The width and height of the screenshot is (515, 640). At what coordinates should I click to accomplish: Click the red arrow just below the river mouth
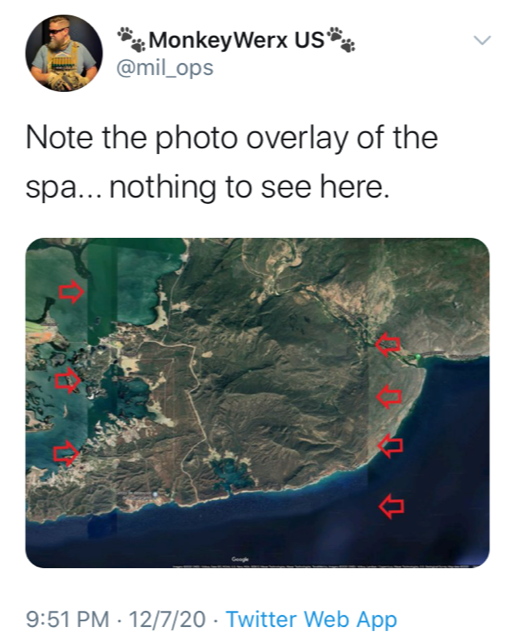pyautogui.click(x=389, y=396)
